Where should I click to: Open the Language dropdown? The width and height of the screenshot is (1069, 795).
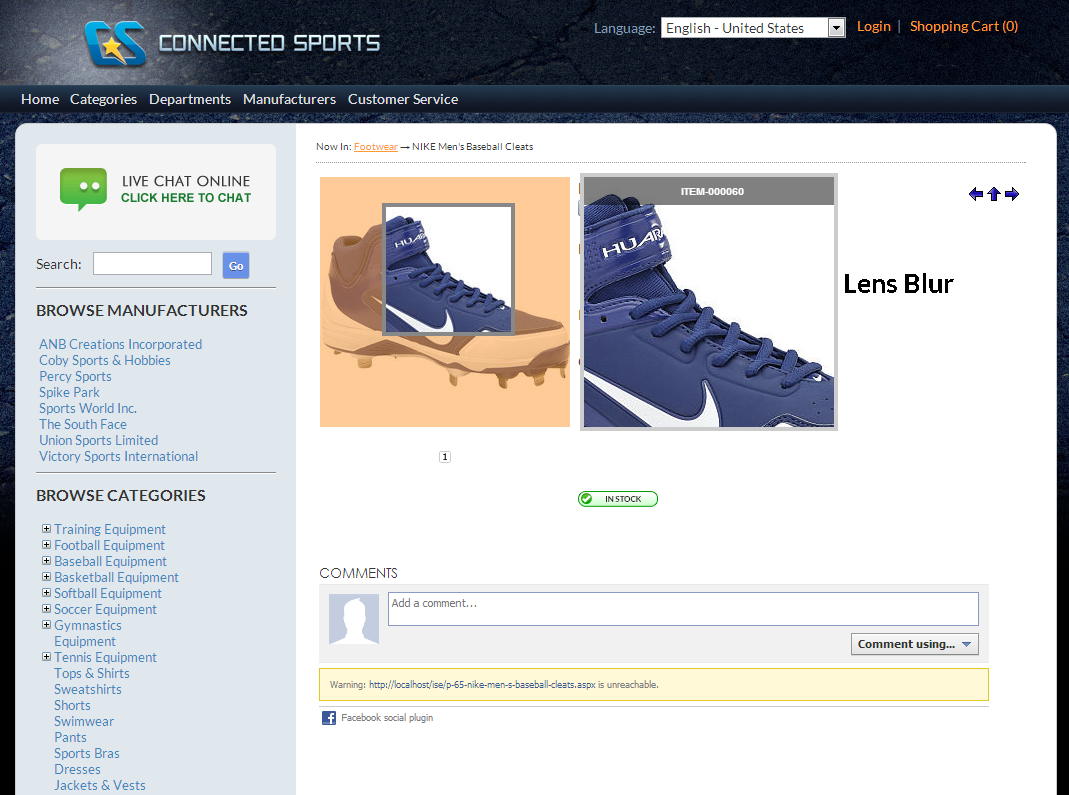click(x=753, y=28)
